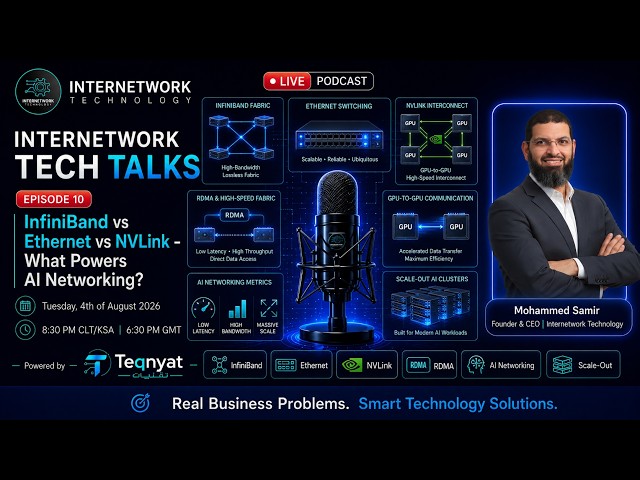Viewport: 640px width, 480px height.
Task: Click "Founder & CEO" under speaker name
Action: point(516,324)
